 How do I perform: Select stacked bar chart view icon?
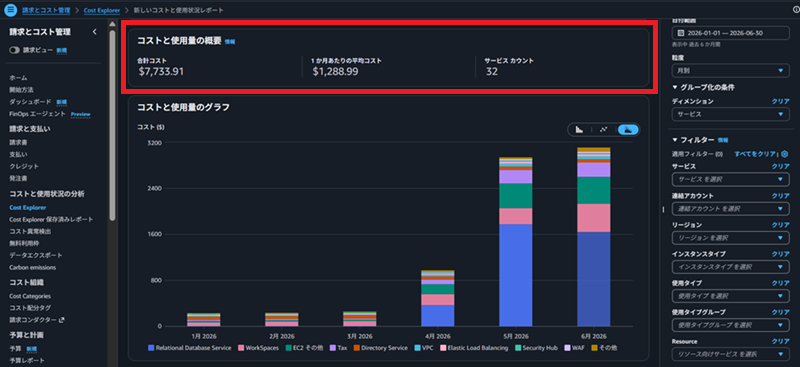pyautogui.click(x=628, y=130)
